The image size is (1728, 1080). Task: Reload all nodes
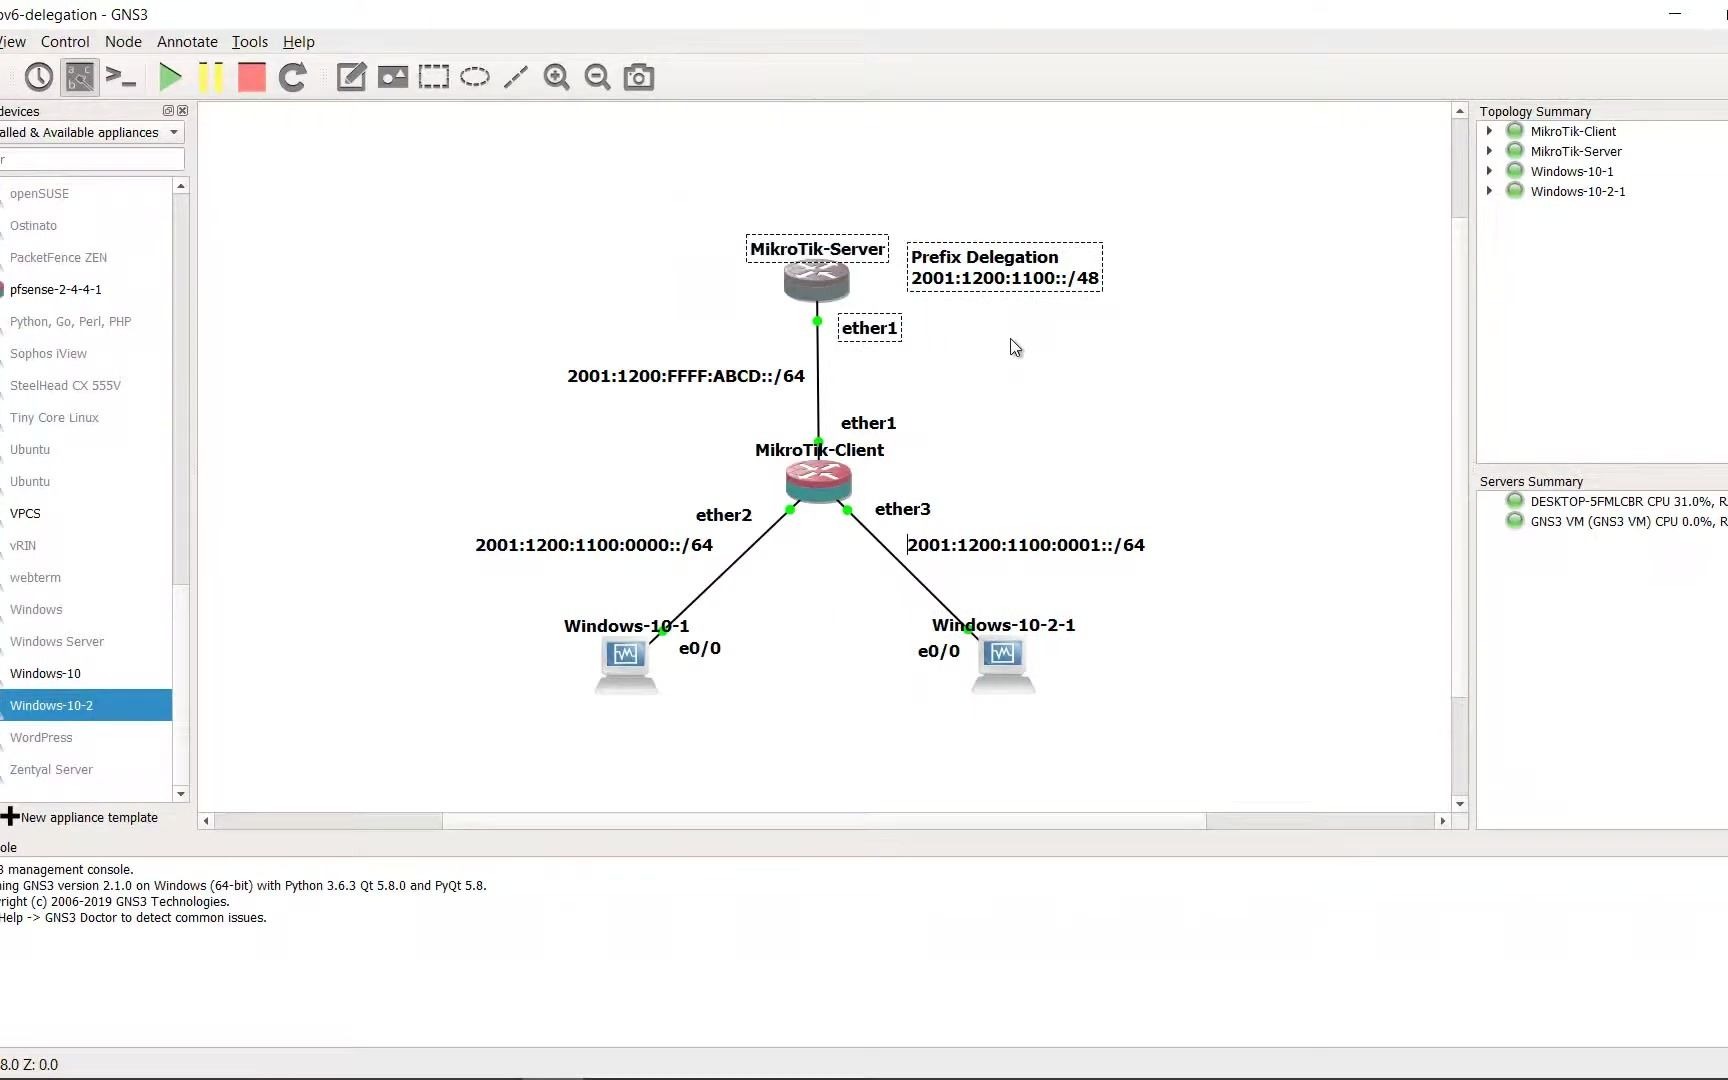(x=293, y=77)
